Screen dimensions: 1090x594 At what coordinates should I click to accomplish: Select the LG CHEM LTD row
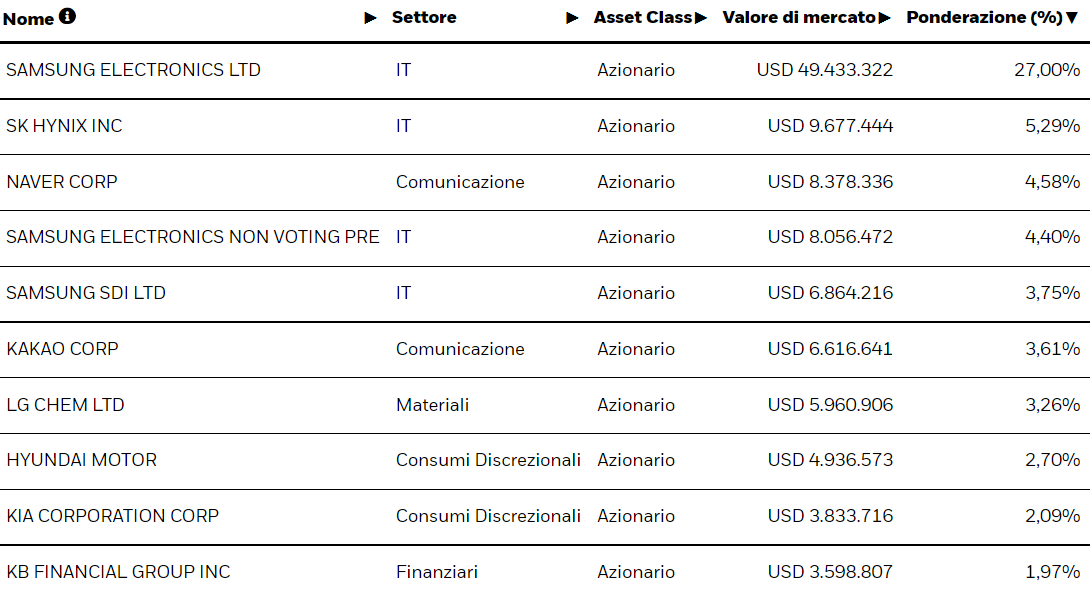[x=65, y=405]
